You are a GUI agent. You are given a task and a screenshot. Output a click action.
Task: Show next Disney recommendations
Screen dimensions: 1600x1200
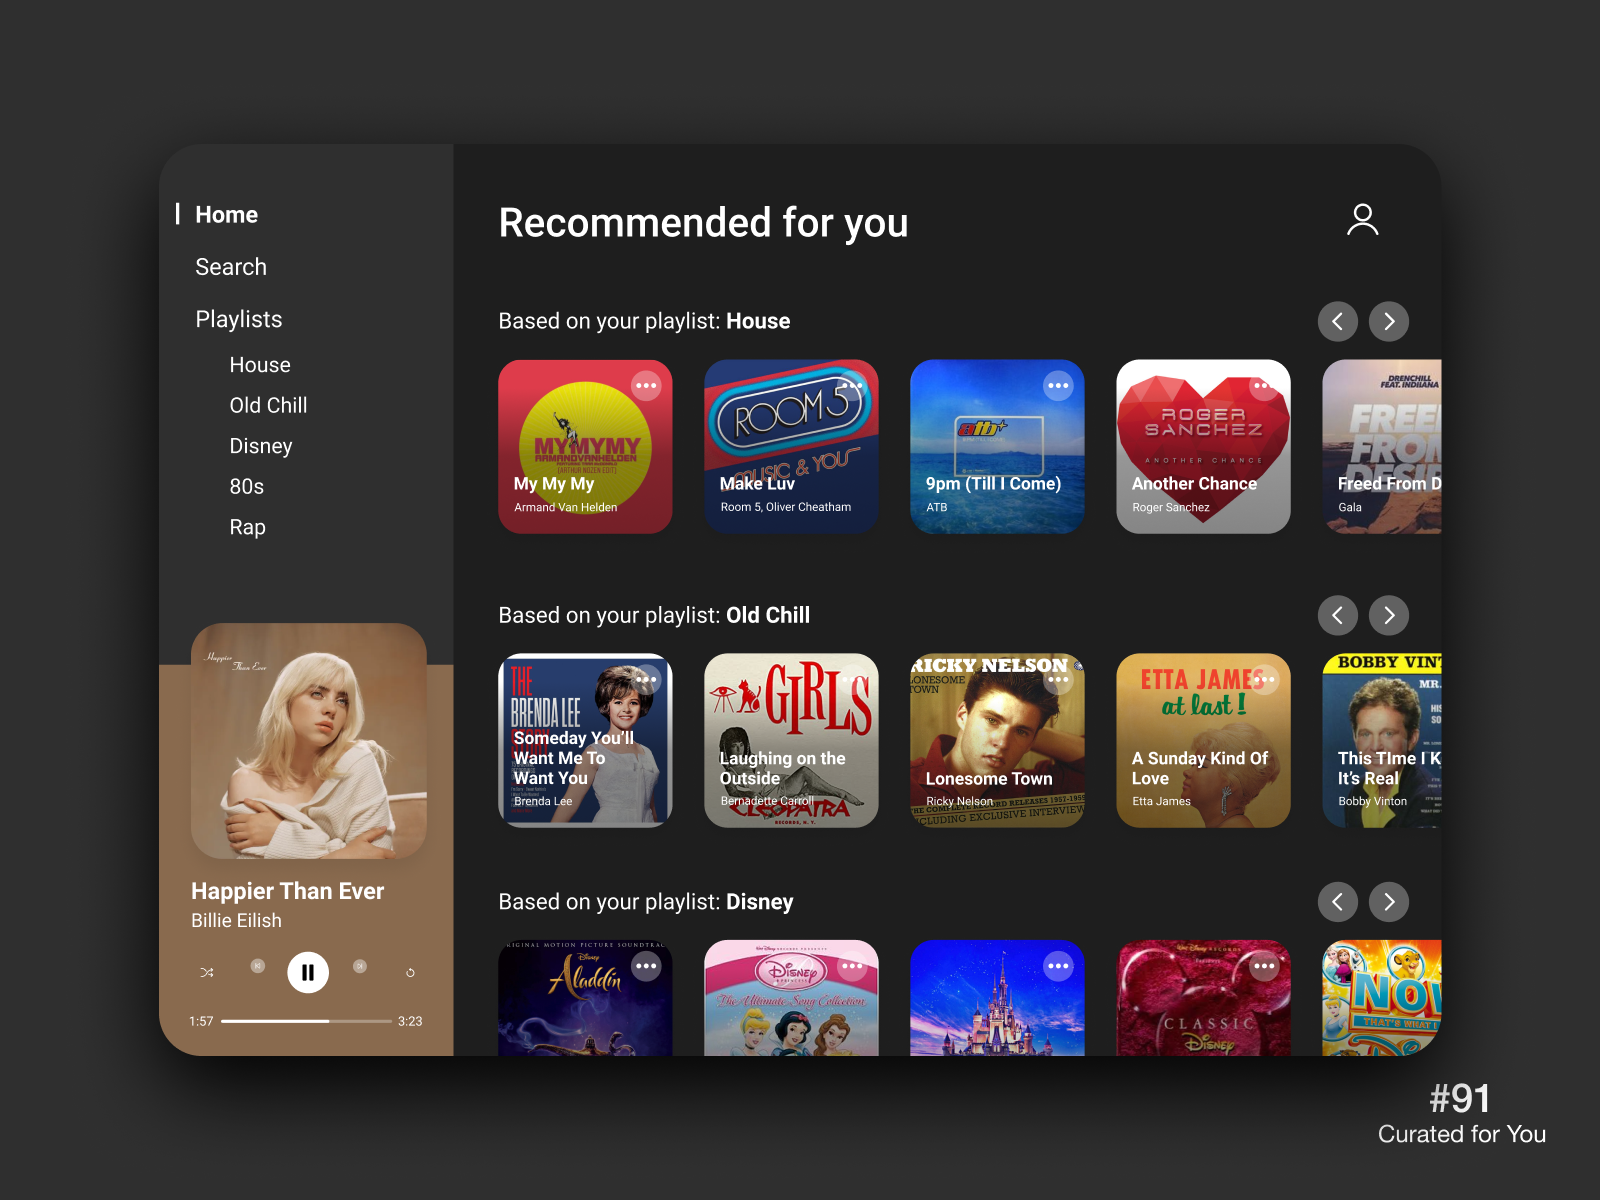pyautogui.click(x=1389, y=902)
